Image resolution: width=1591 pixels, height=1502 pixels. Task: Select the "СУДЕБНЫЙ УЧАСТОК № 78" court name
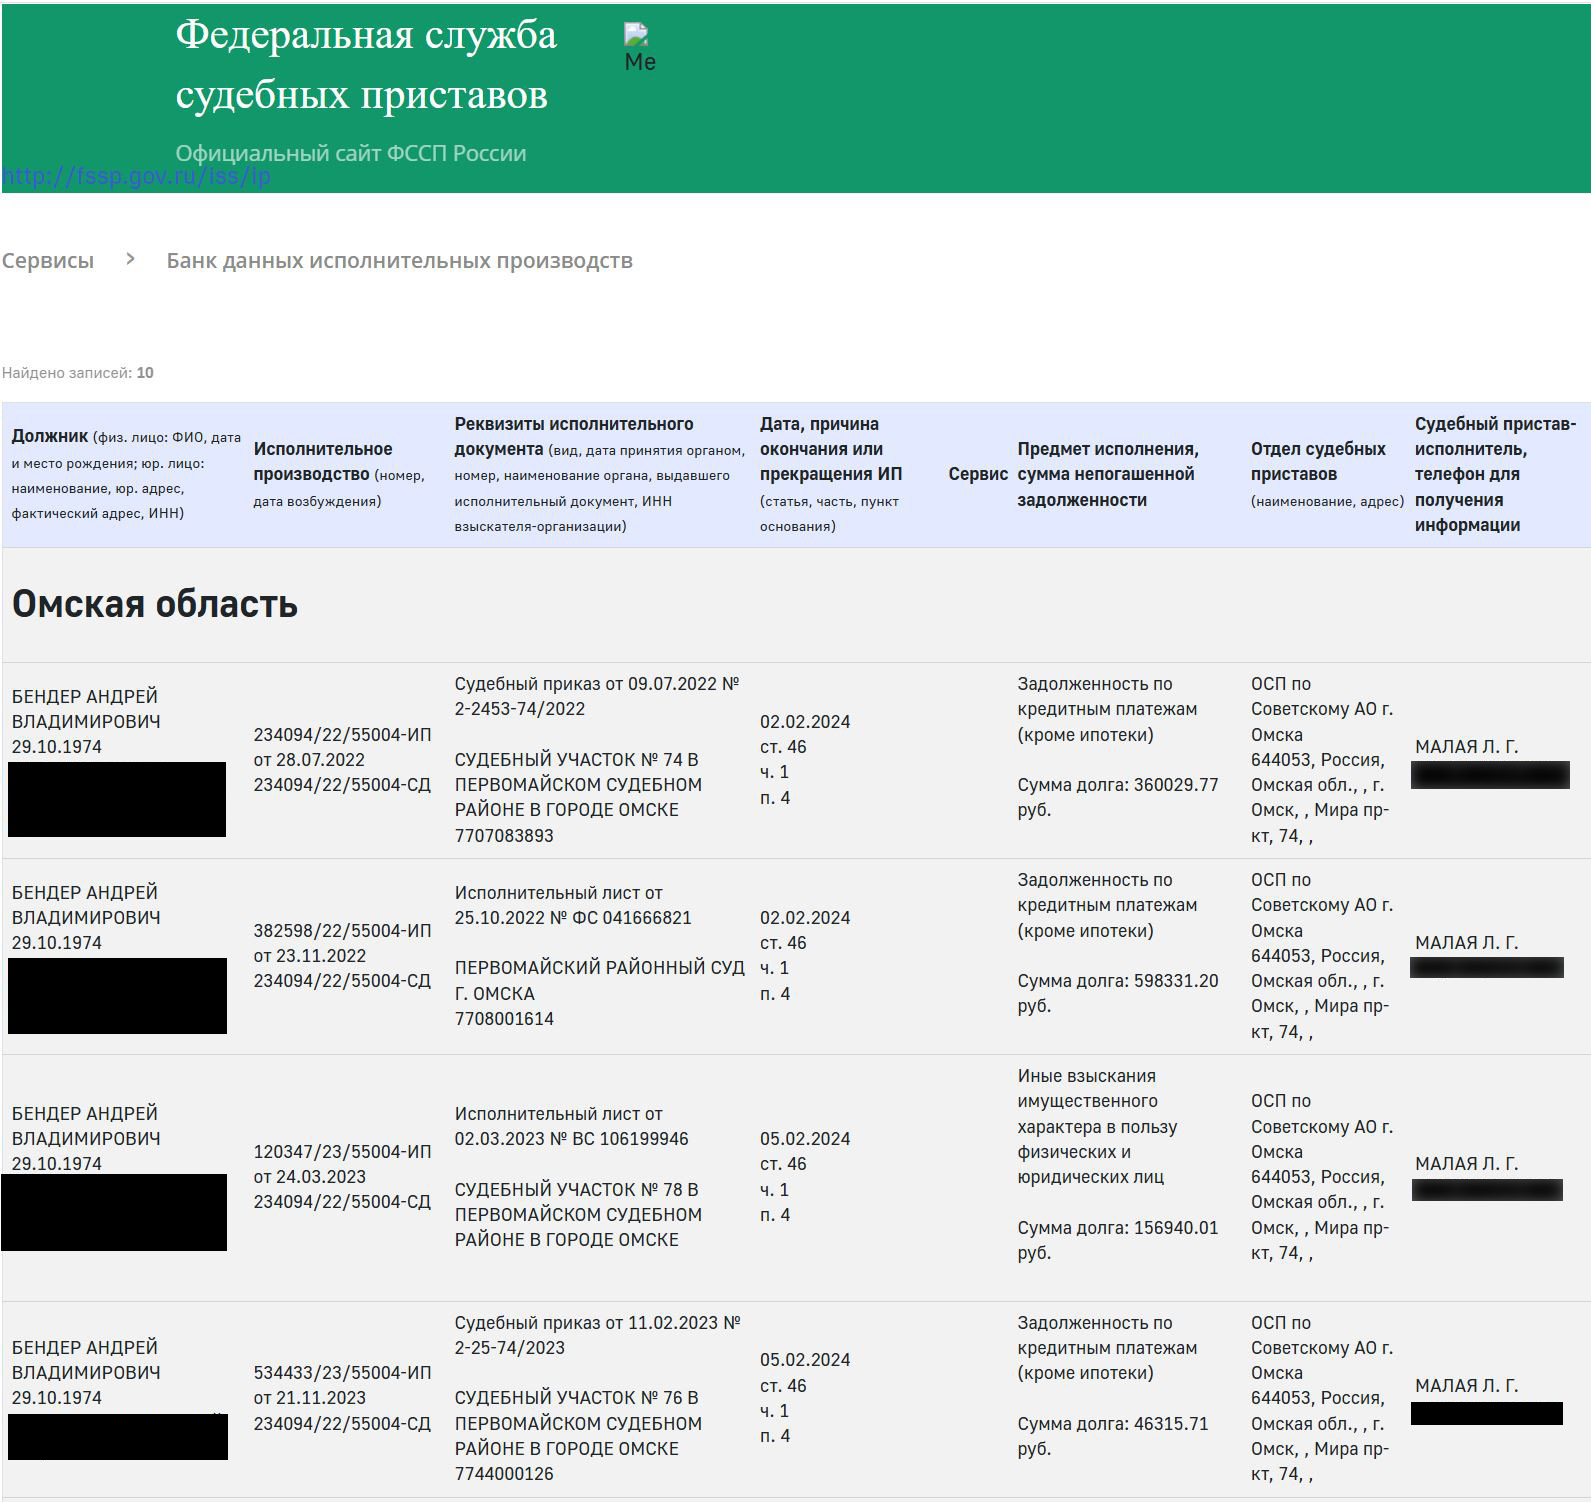point(578,1215)
